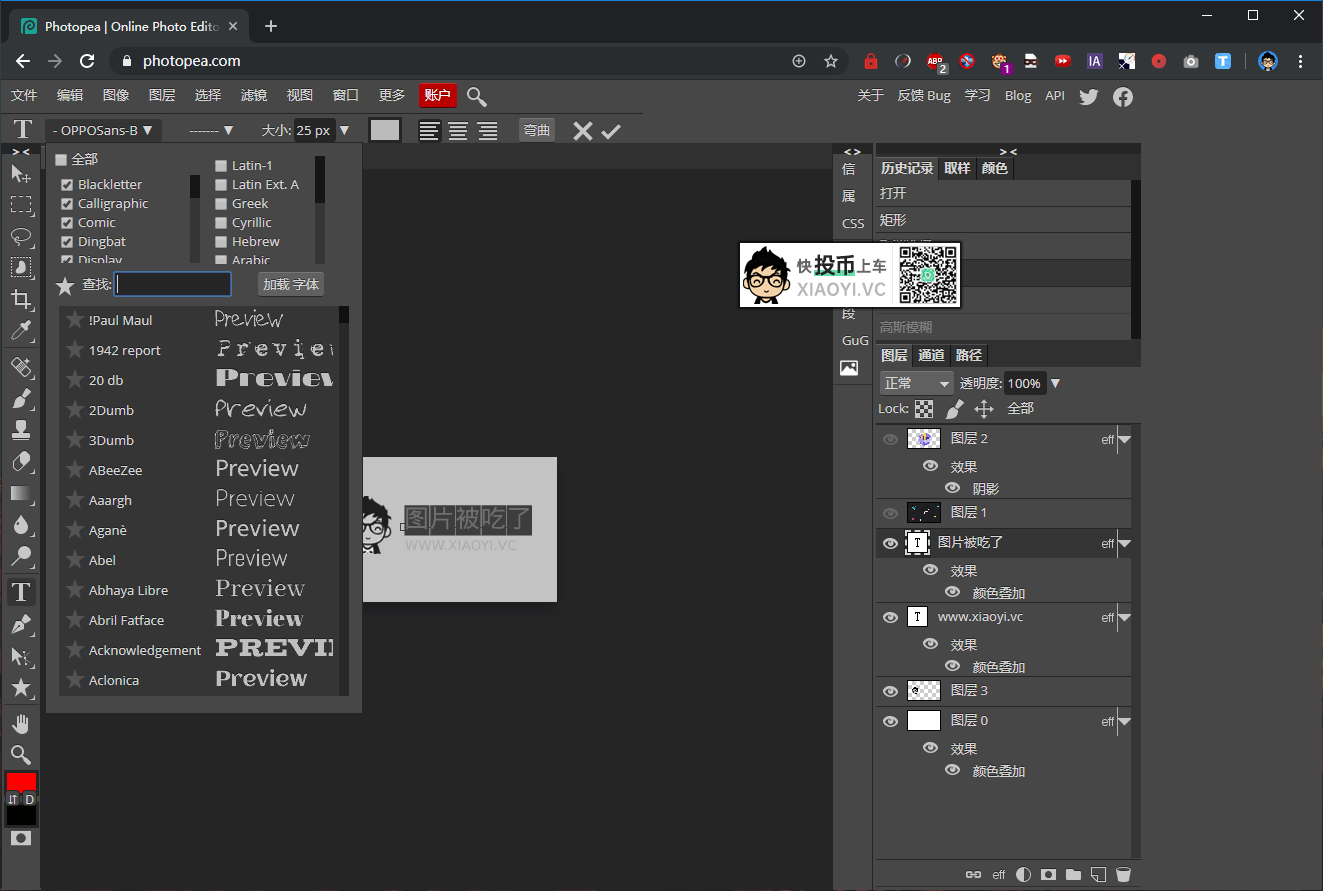
Task: Select the Eyedropper tool
Action: [20, 331]
